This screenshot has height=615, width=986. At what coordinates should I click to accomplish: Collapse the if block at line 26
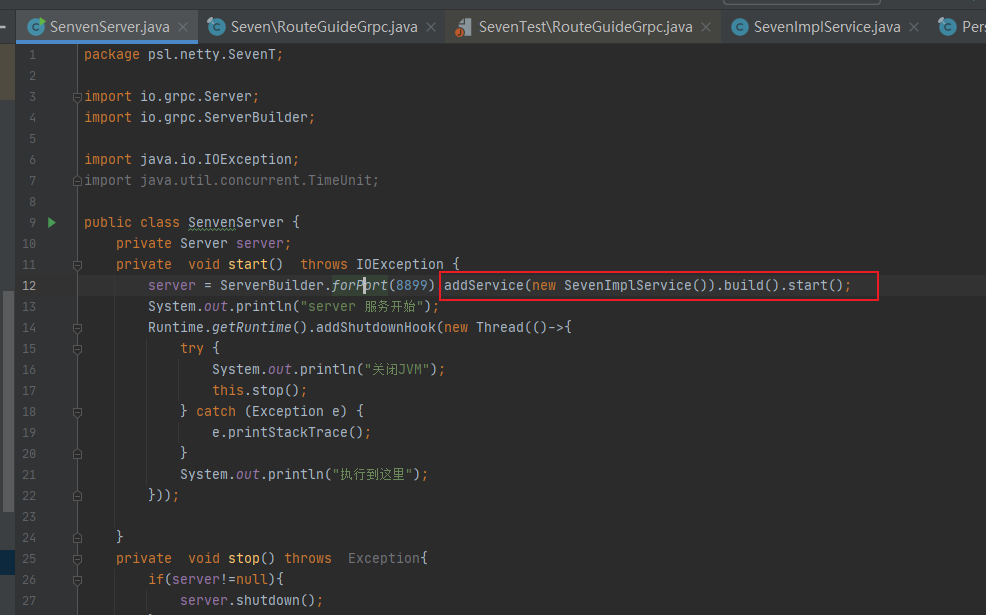tap(77, 580)
